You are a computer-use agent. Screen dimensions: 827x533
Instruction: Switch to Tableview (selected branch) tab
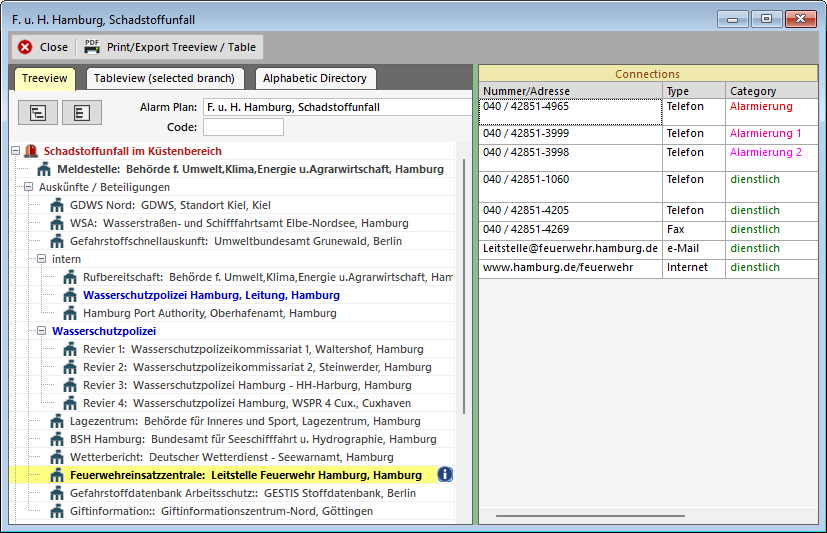tap(164, 78)
